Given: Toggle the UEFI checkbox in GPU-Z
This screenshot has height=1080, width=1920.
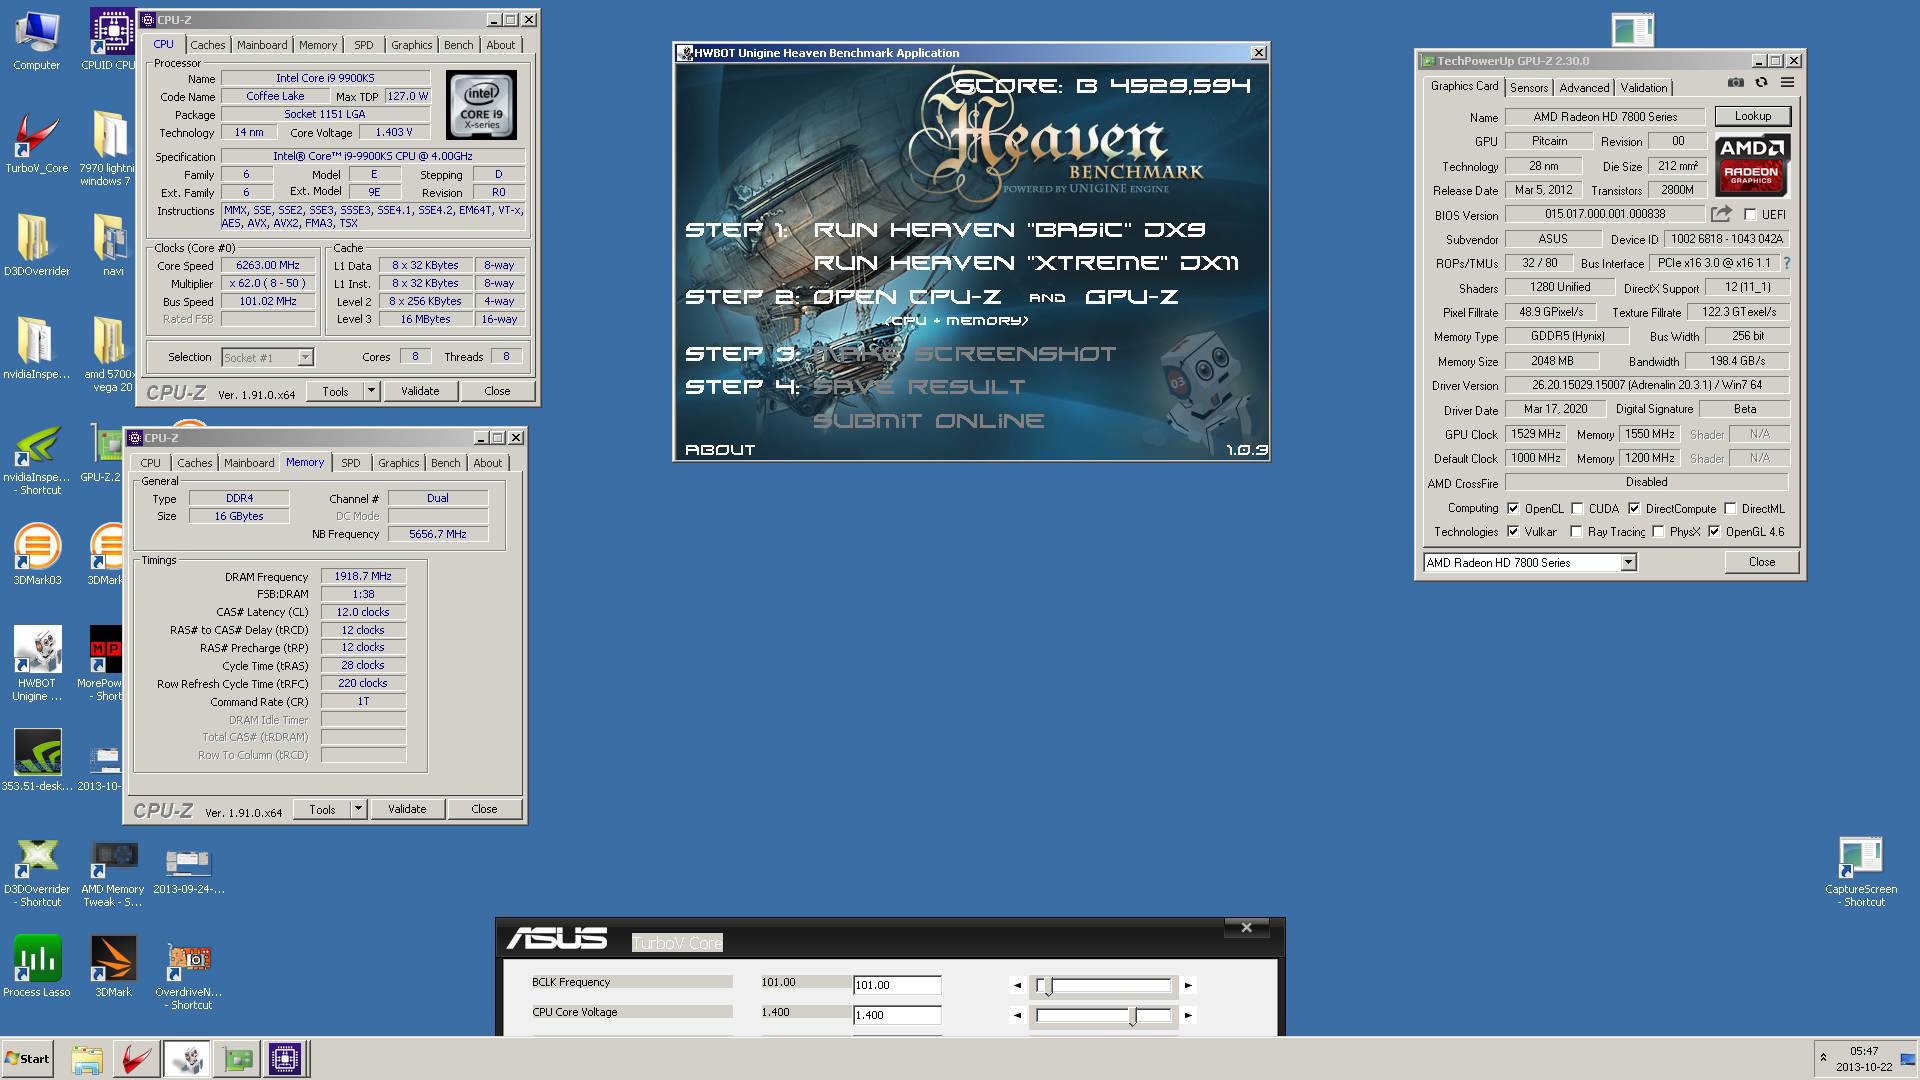Looking at the screenshot, I should (x=1750, y=214).
